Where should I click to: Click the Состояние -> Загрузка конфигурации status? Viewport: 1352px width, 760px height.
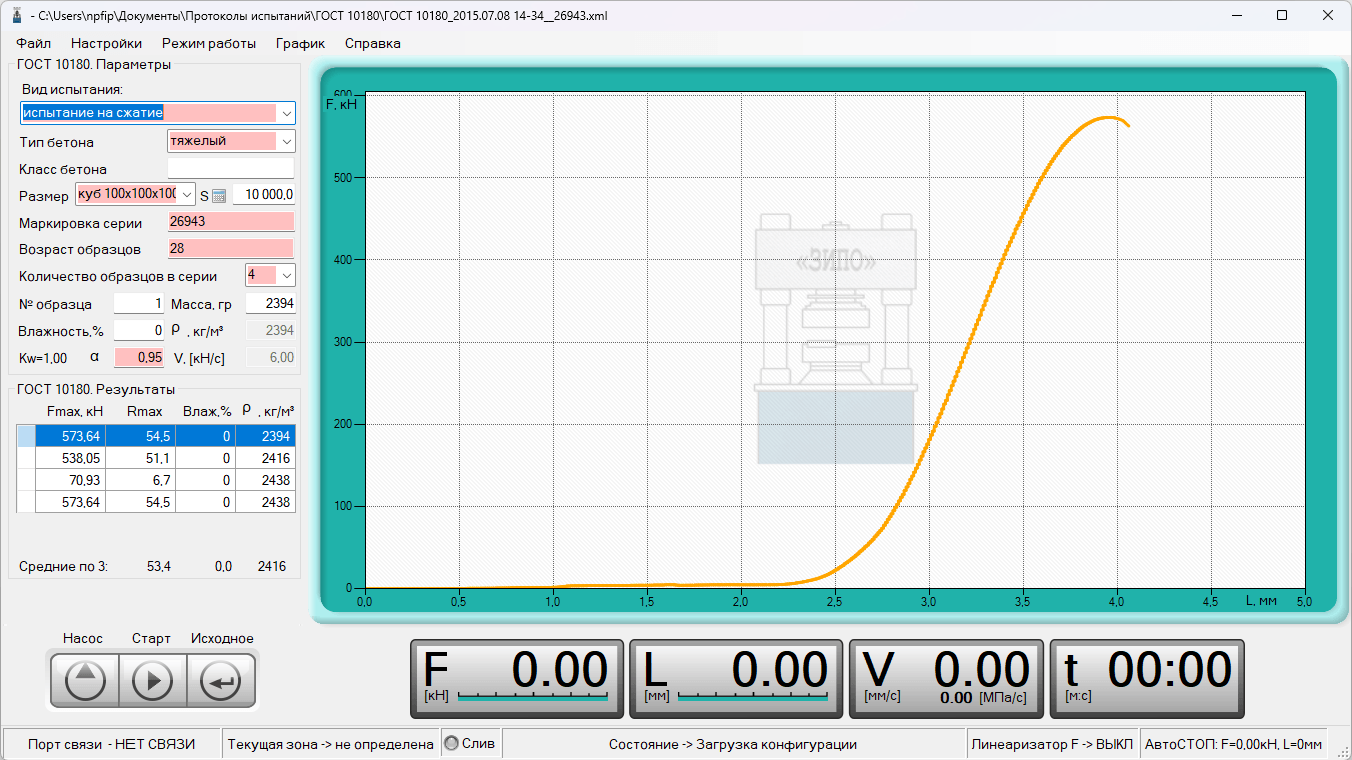click(733, 744)
